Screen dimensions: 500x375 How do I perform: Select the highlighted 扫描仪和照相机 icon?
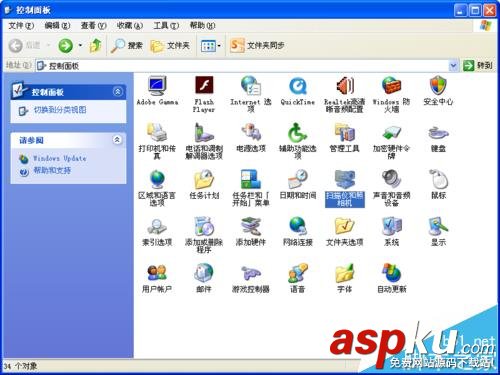pyautogui.click(x=345, y=179)
